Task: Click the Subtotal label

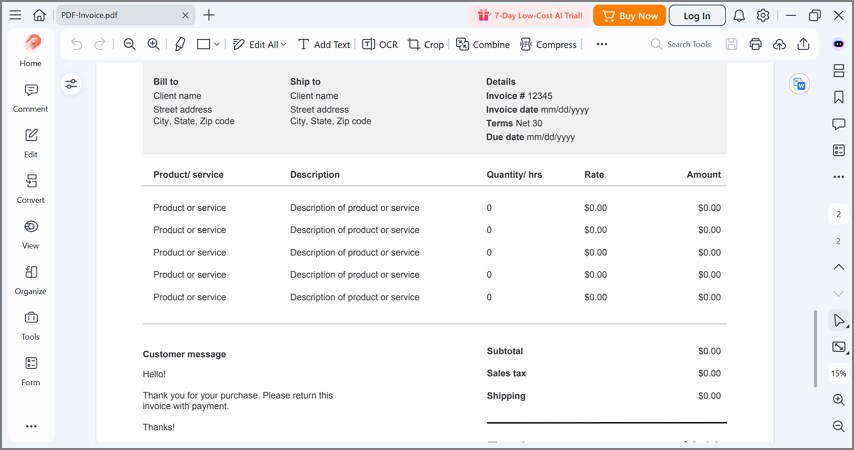Action: pos(505,351)
